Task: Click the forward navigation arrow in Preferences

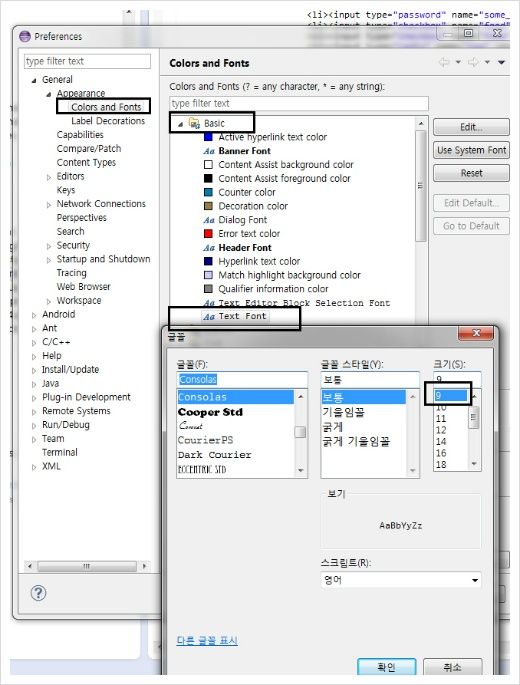Action: [473, 62]
